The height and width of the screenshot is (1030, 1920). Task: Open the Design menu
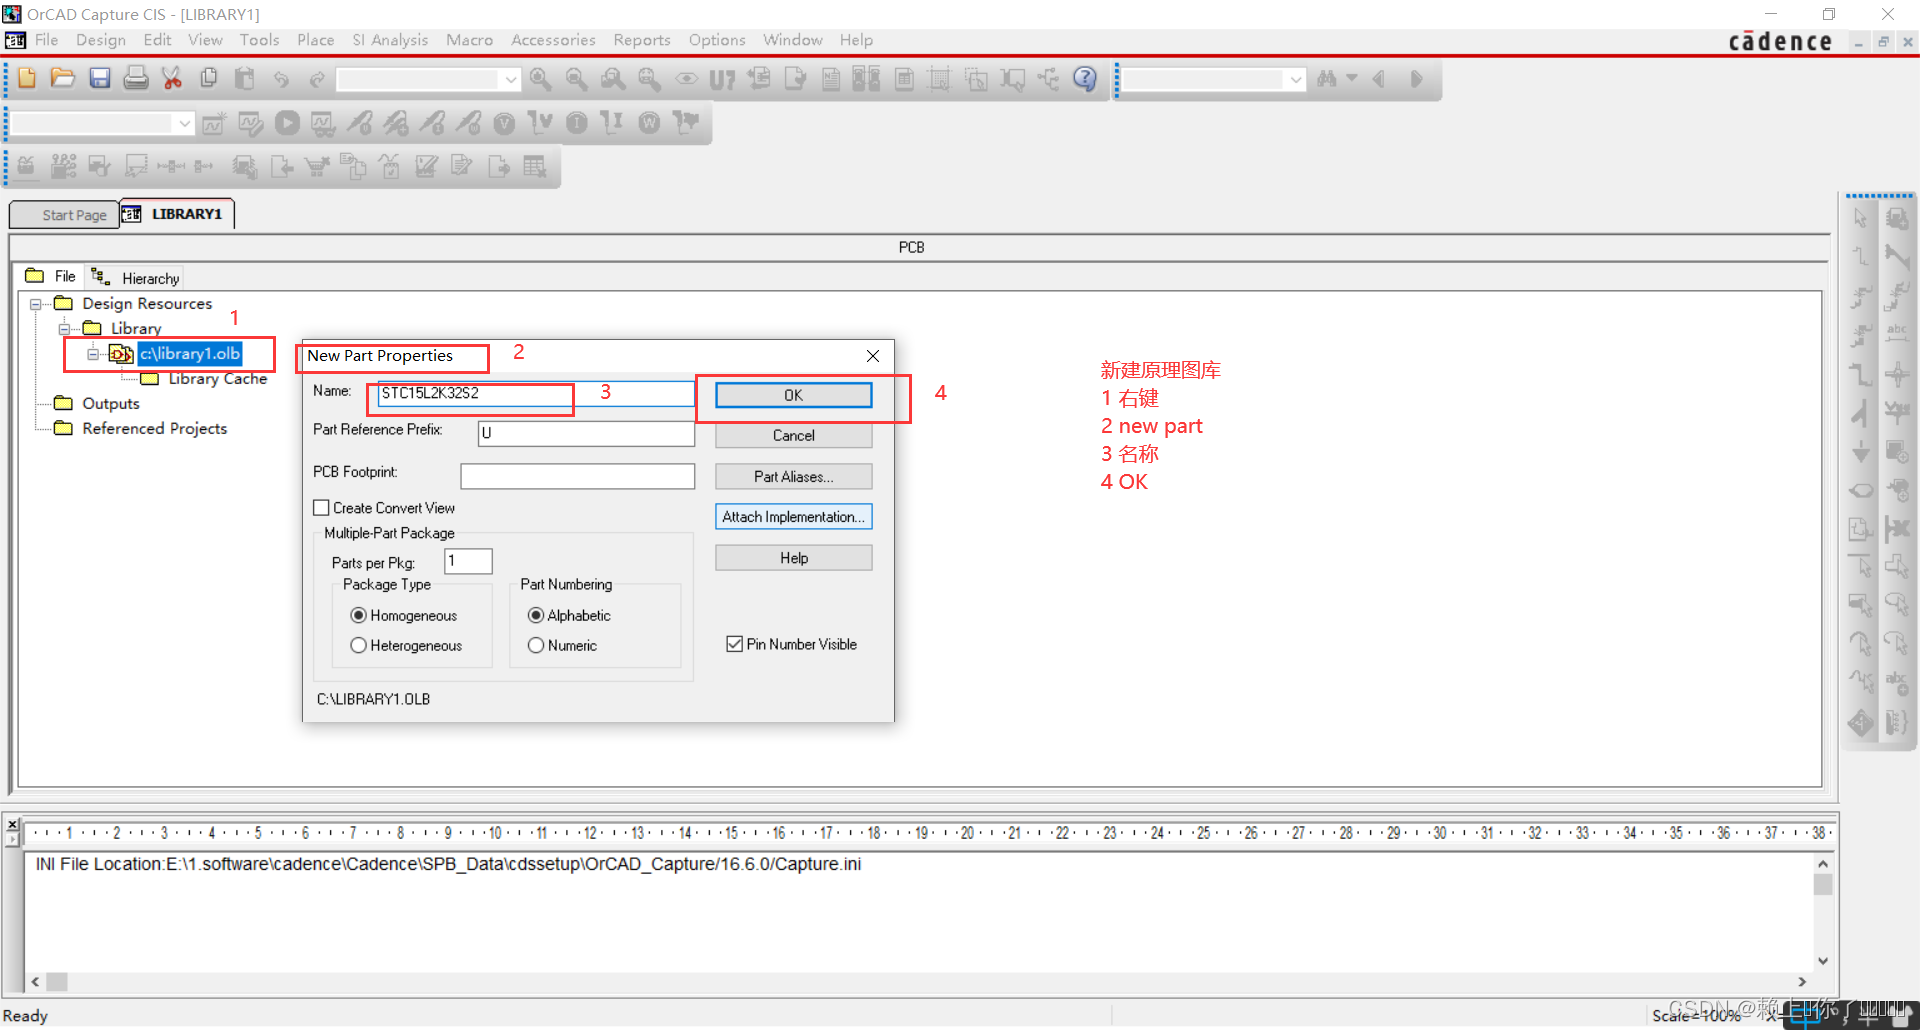[101, 40]
